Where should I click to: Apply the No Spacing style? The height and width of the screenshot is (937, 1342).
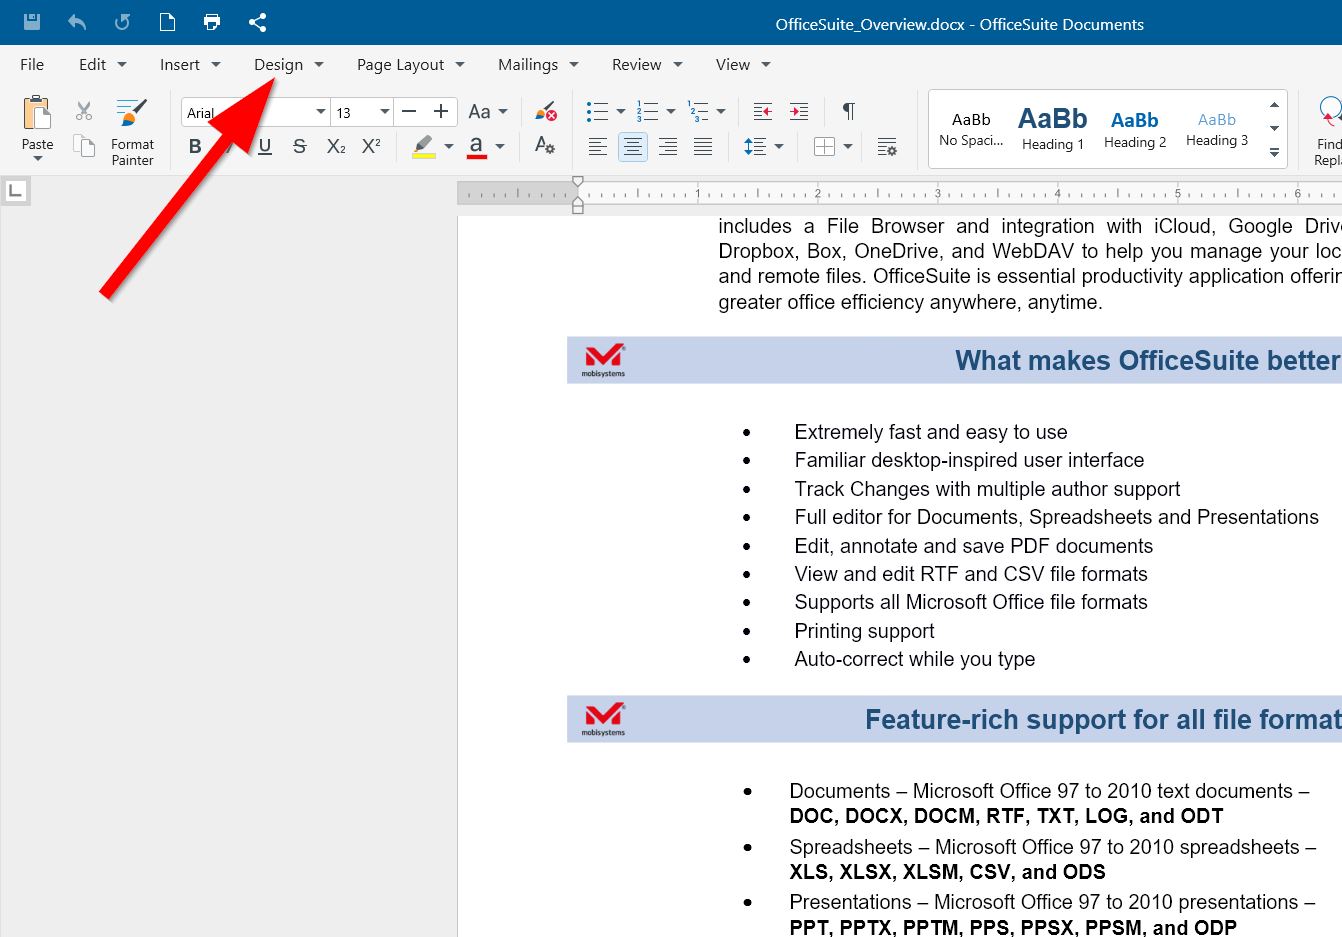[971, 129]
